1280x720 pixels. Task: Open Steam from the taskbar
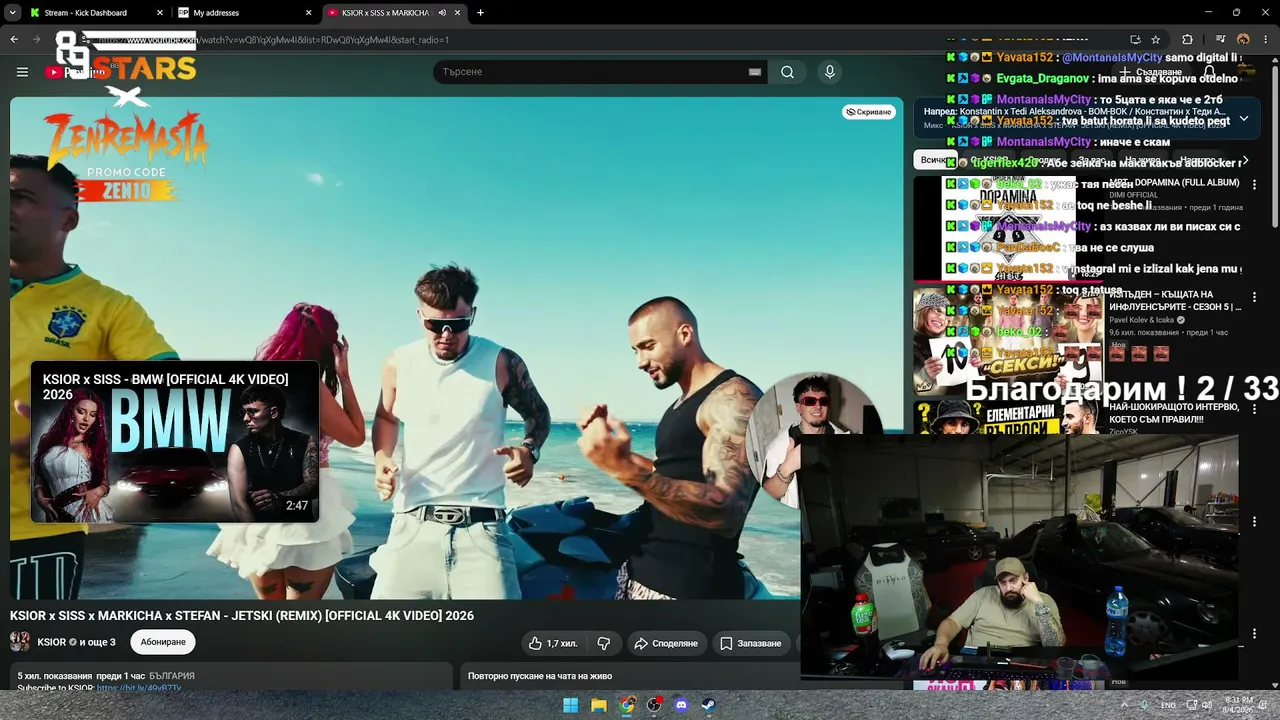[709, 705]
